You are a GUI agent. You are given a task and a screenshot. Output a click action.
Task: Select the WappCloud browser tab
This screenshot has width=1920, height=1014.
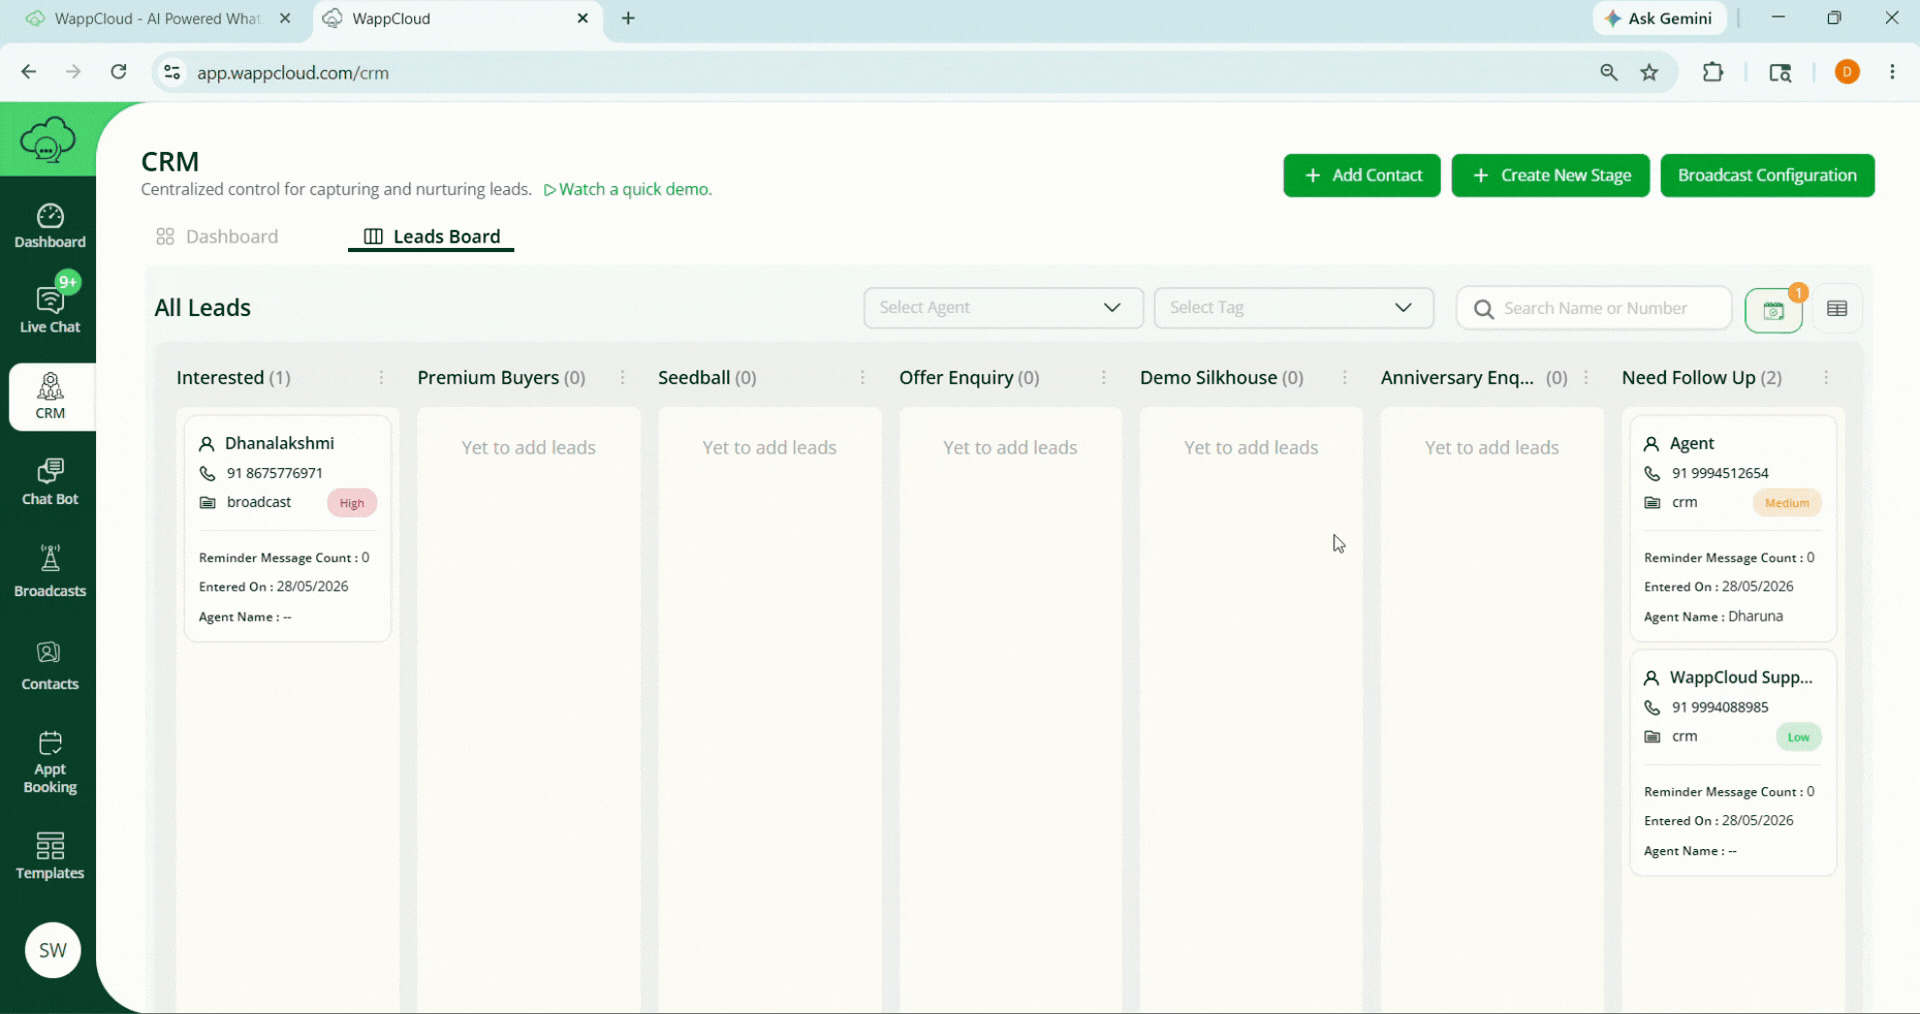pos(458,19)
